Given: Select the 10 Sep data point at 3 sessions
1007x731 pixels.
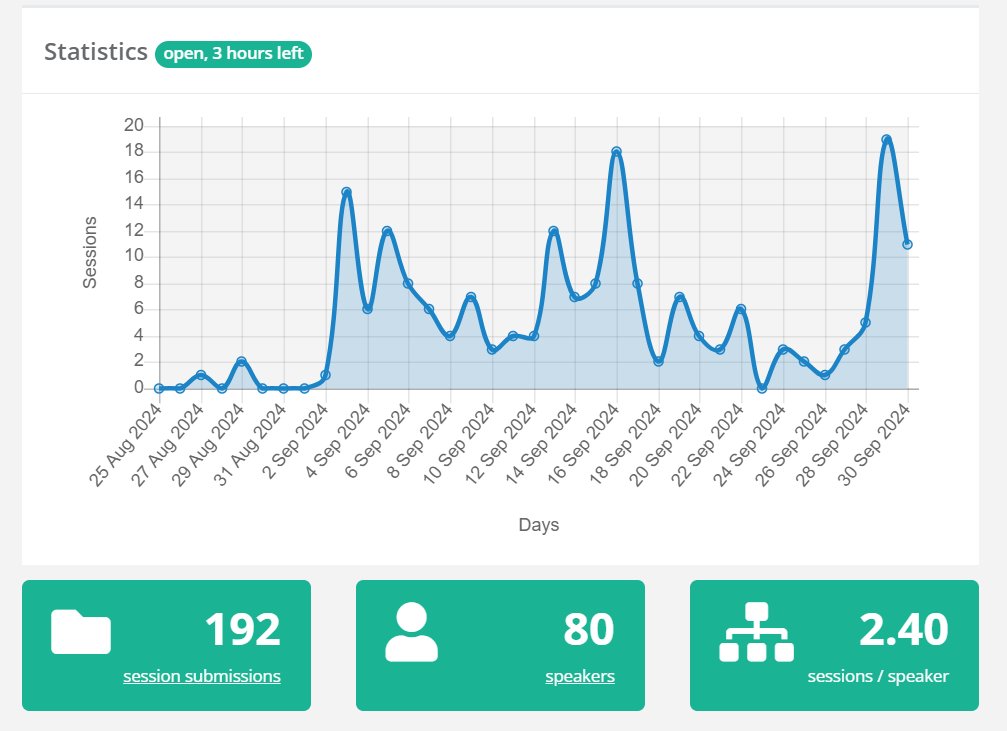Looking at the screenshot, I should pos(491,349).
